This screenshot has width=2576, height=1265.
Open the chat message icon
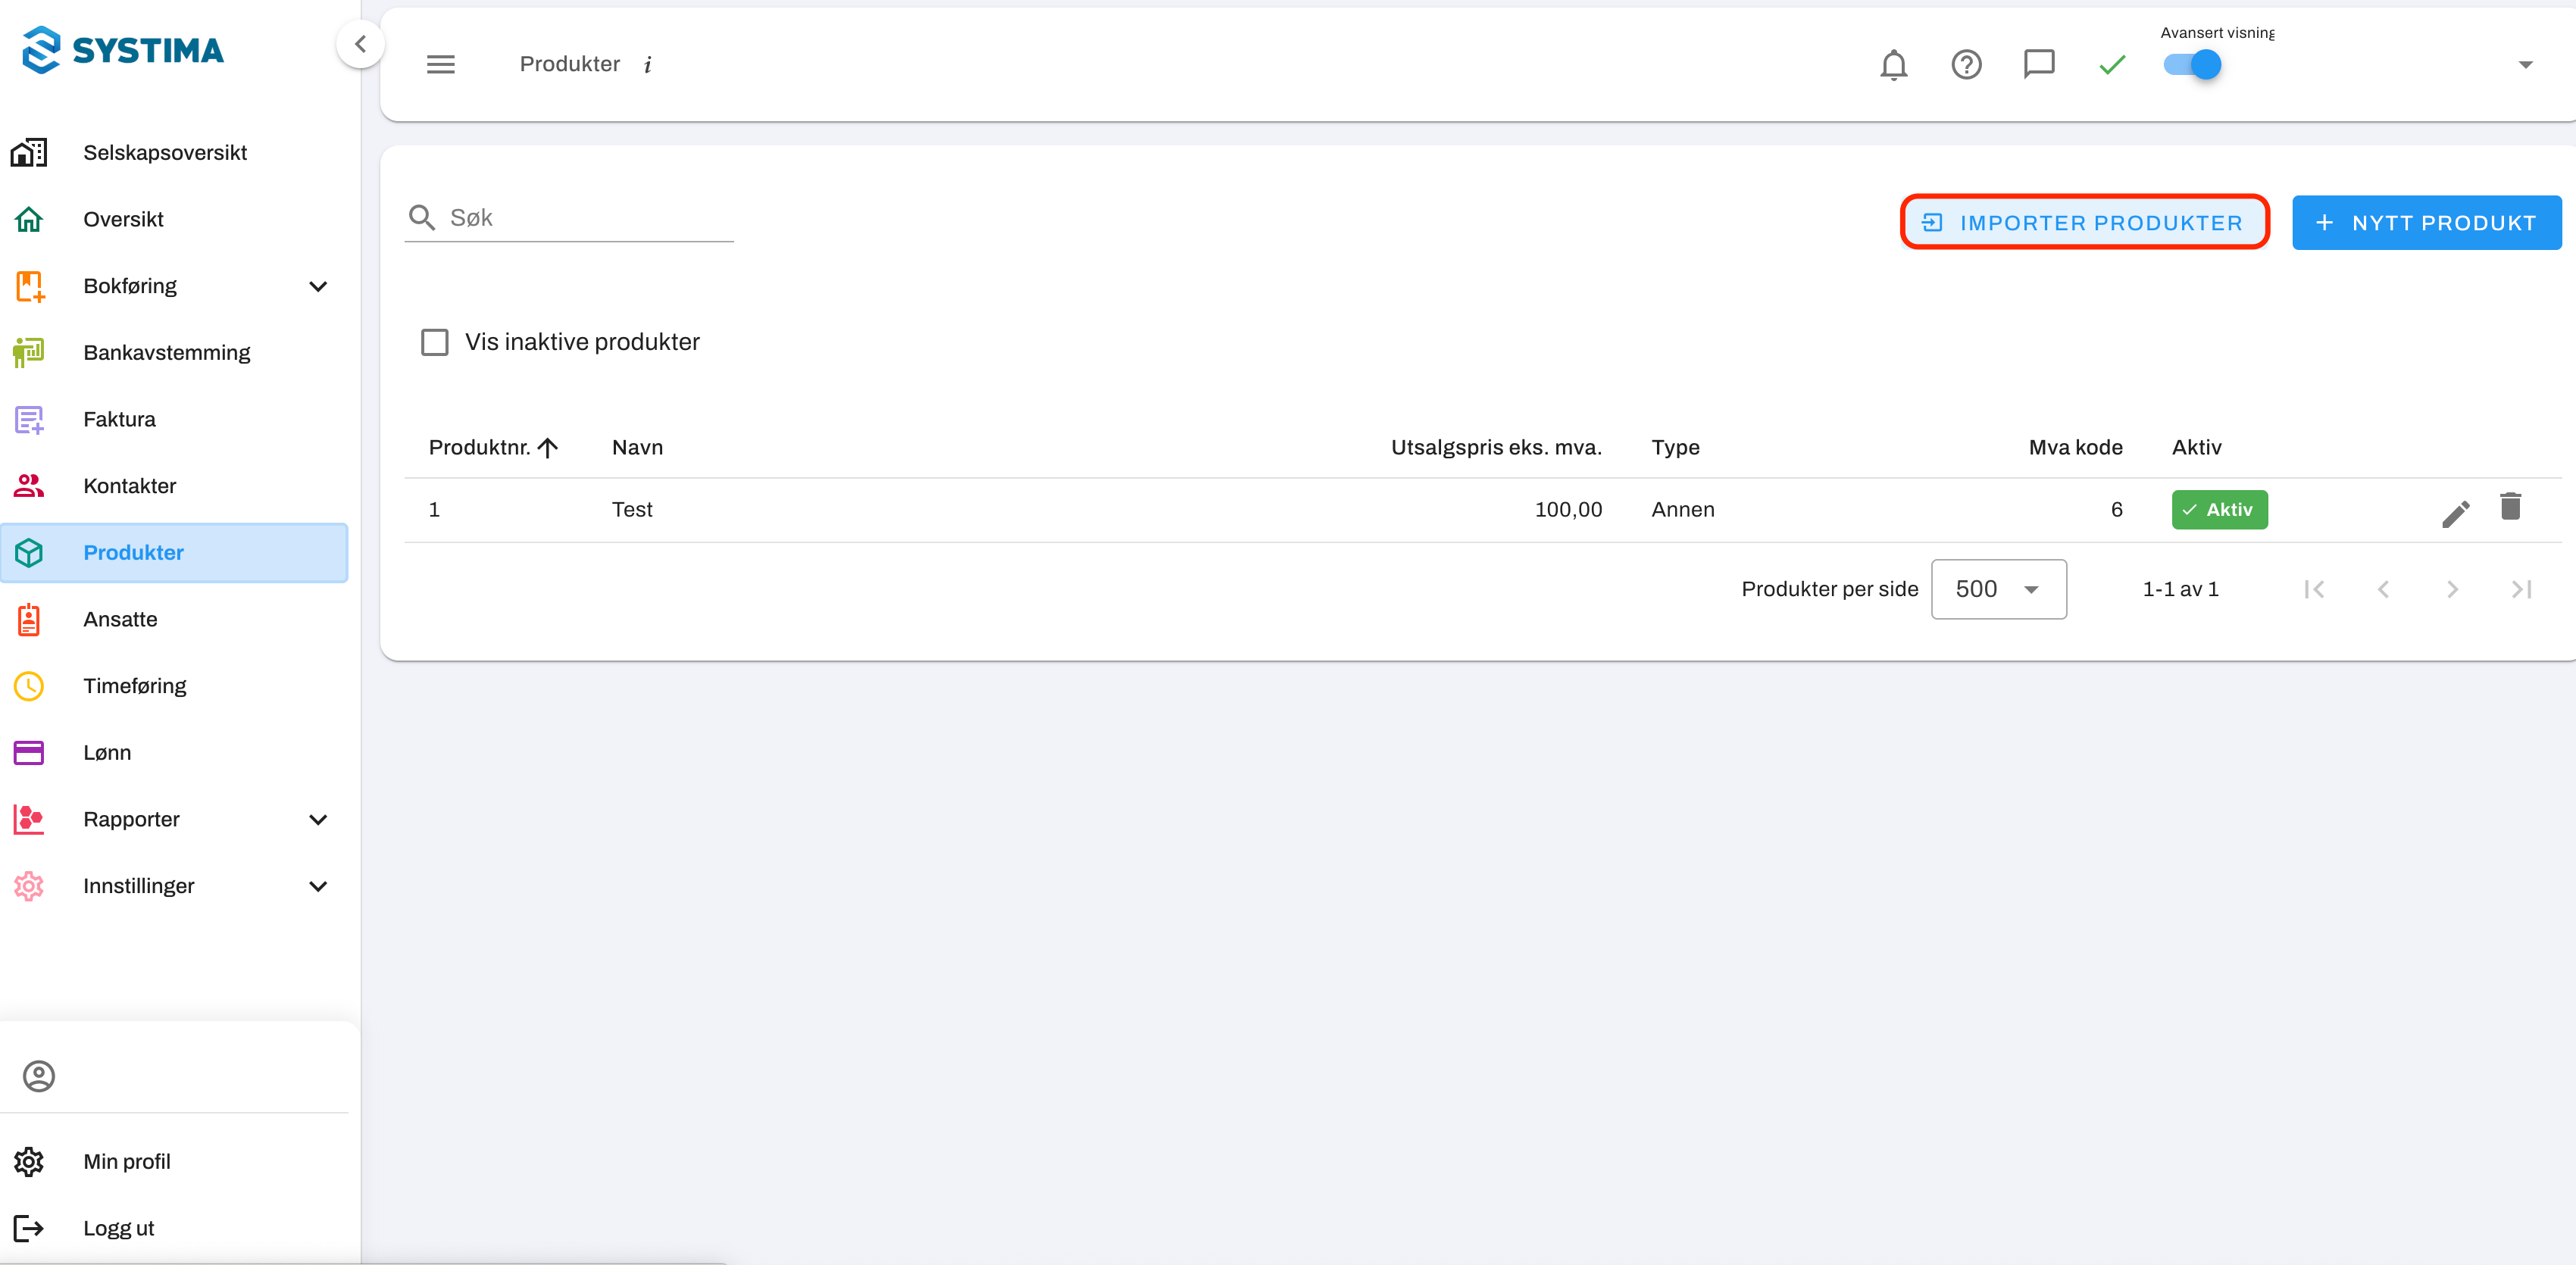(x=2038, y=65)
